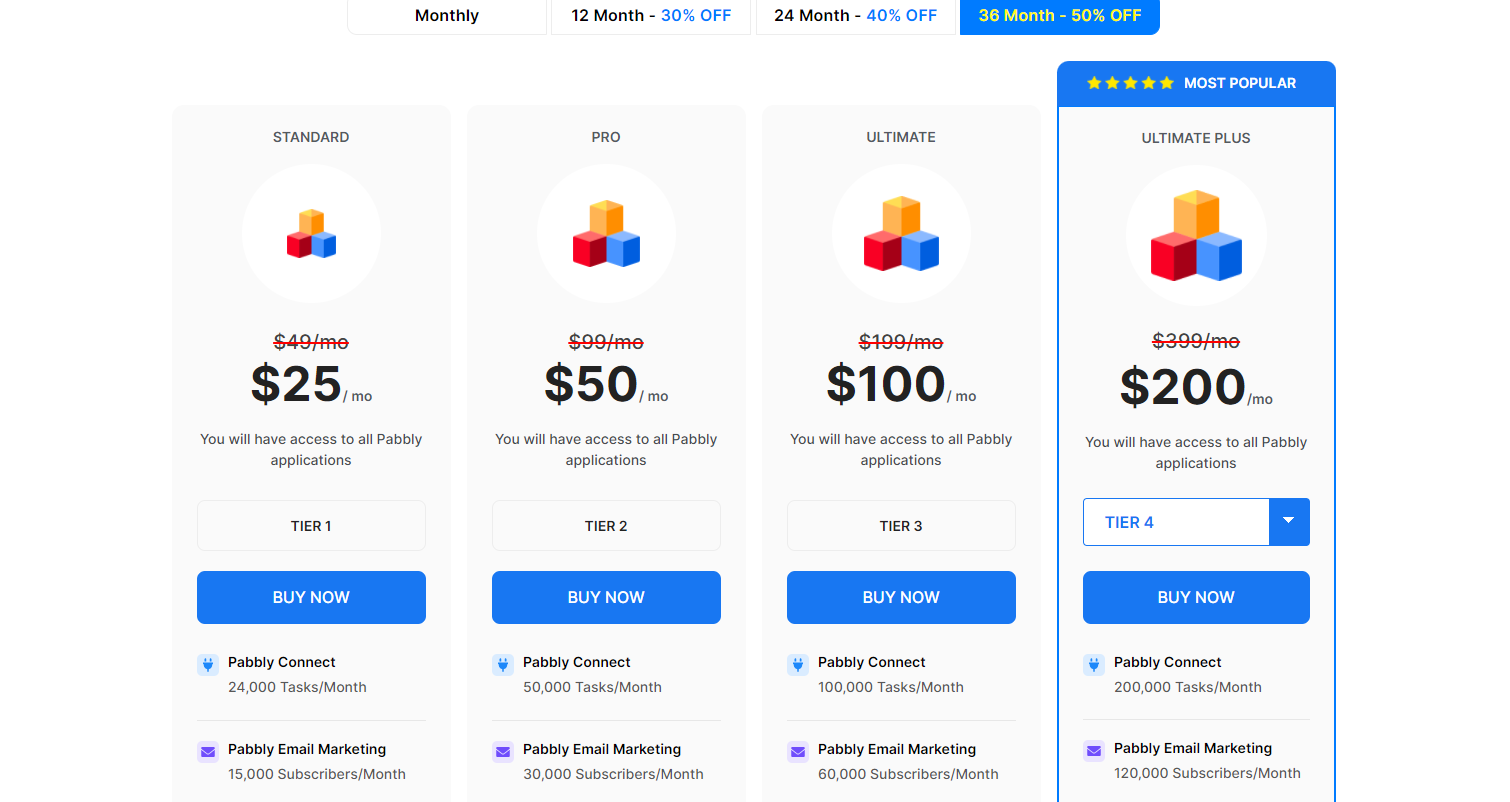Buy the Ultimate Plus plan now
This screenshot has height=802, width=1510.
(x=1196, y=597)
